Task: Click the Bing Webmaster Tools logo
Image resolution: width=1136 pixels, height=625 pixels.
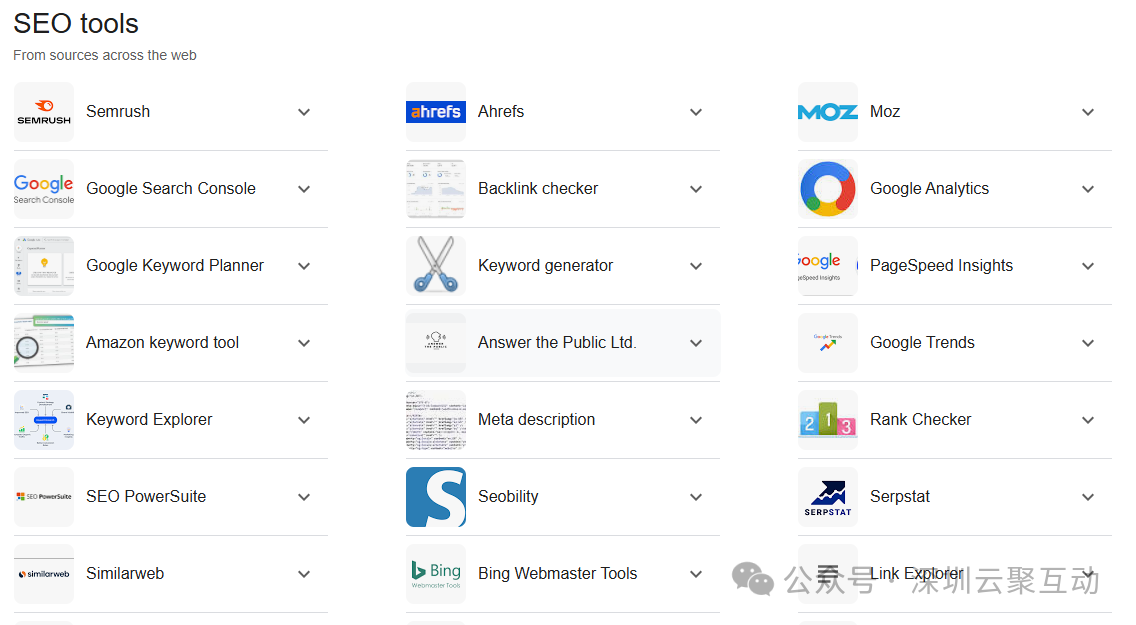Action: pos(436,574)
